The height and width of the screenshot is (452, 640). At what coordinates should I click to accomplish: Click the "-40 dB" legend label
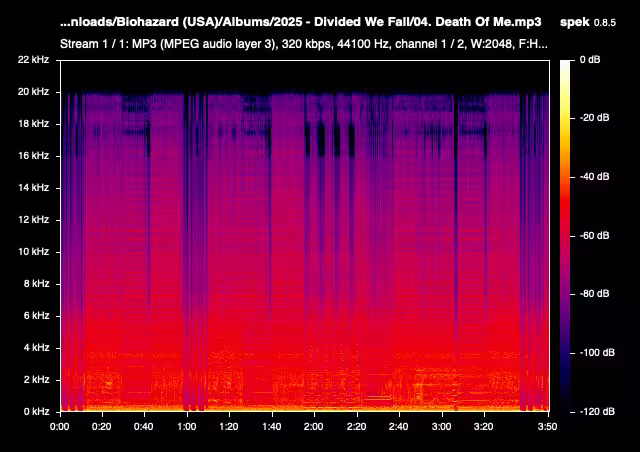tap(594, 176)
